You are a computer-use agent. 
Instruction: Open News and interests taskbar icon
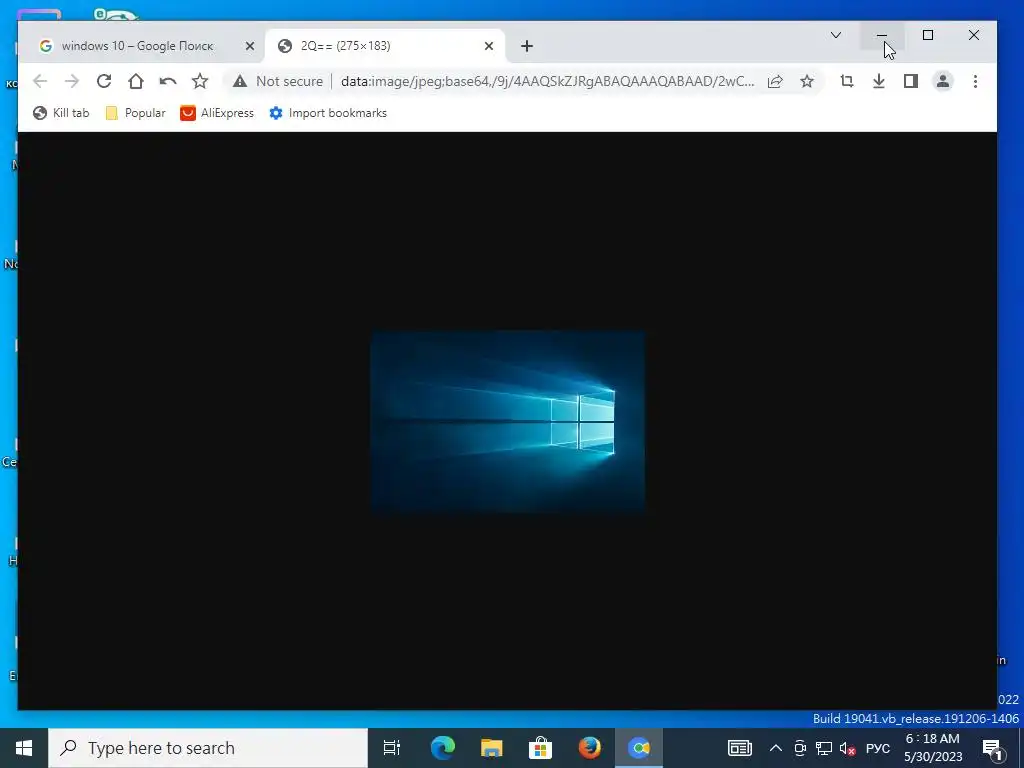coord(740,748)
